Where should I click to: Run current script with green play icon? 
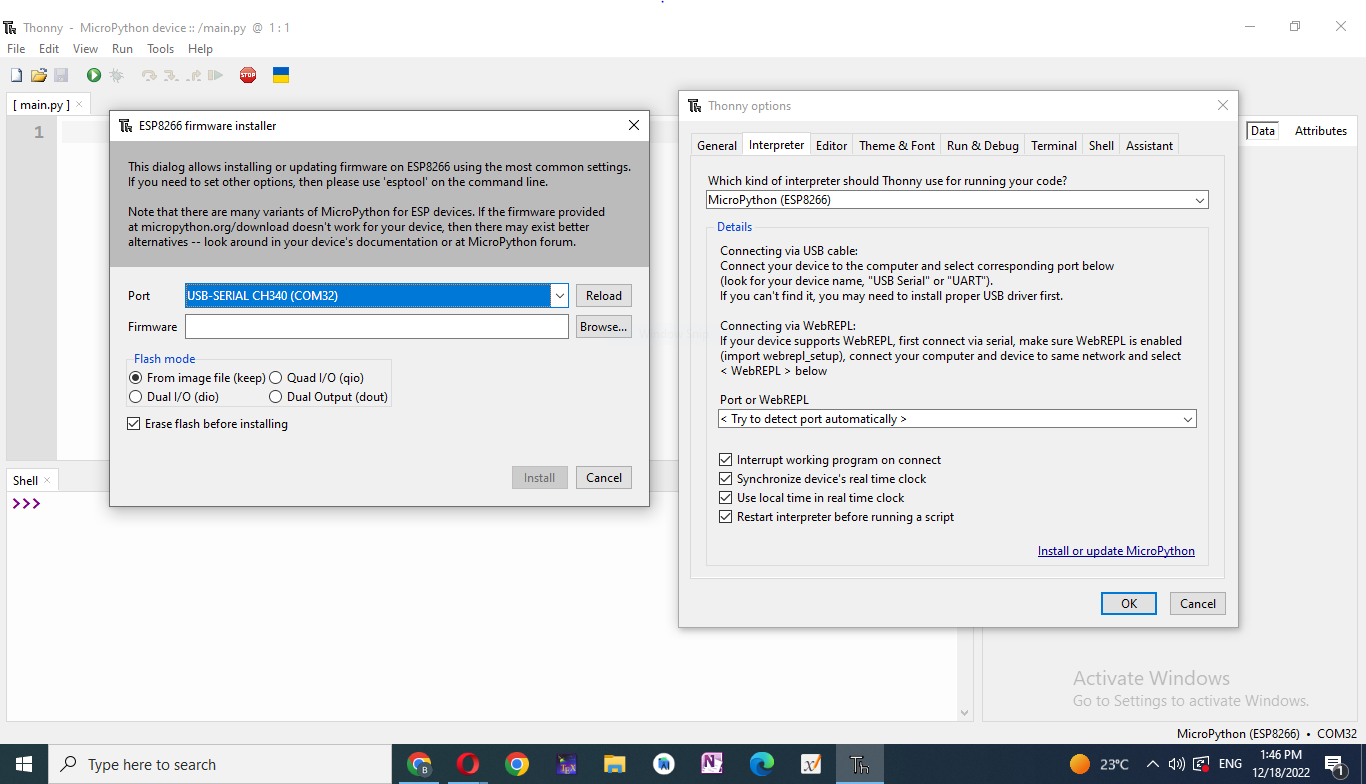94,75
